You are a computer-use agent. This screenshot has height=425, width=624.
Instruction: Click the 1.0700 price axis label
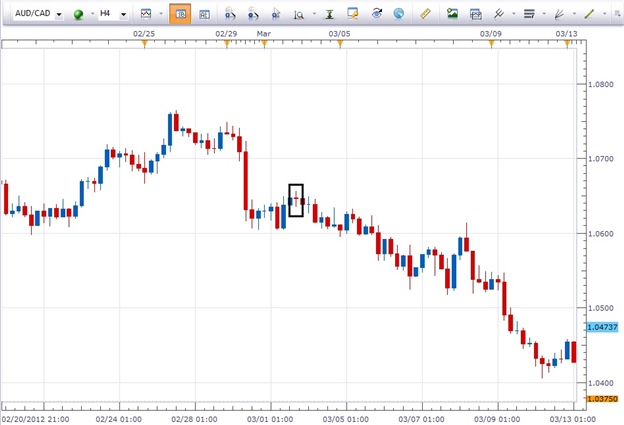coord(601,159)
